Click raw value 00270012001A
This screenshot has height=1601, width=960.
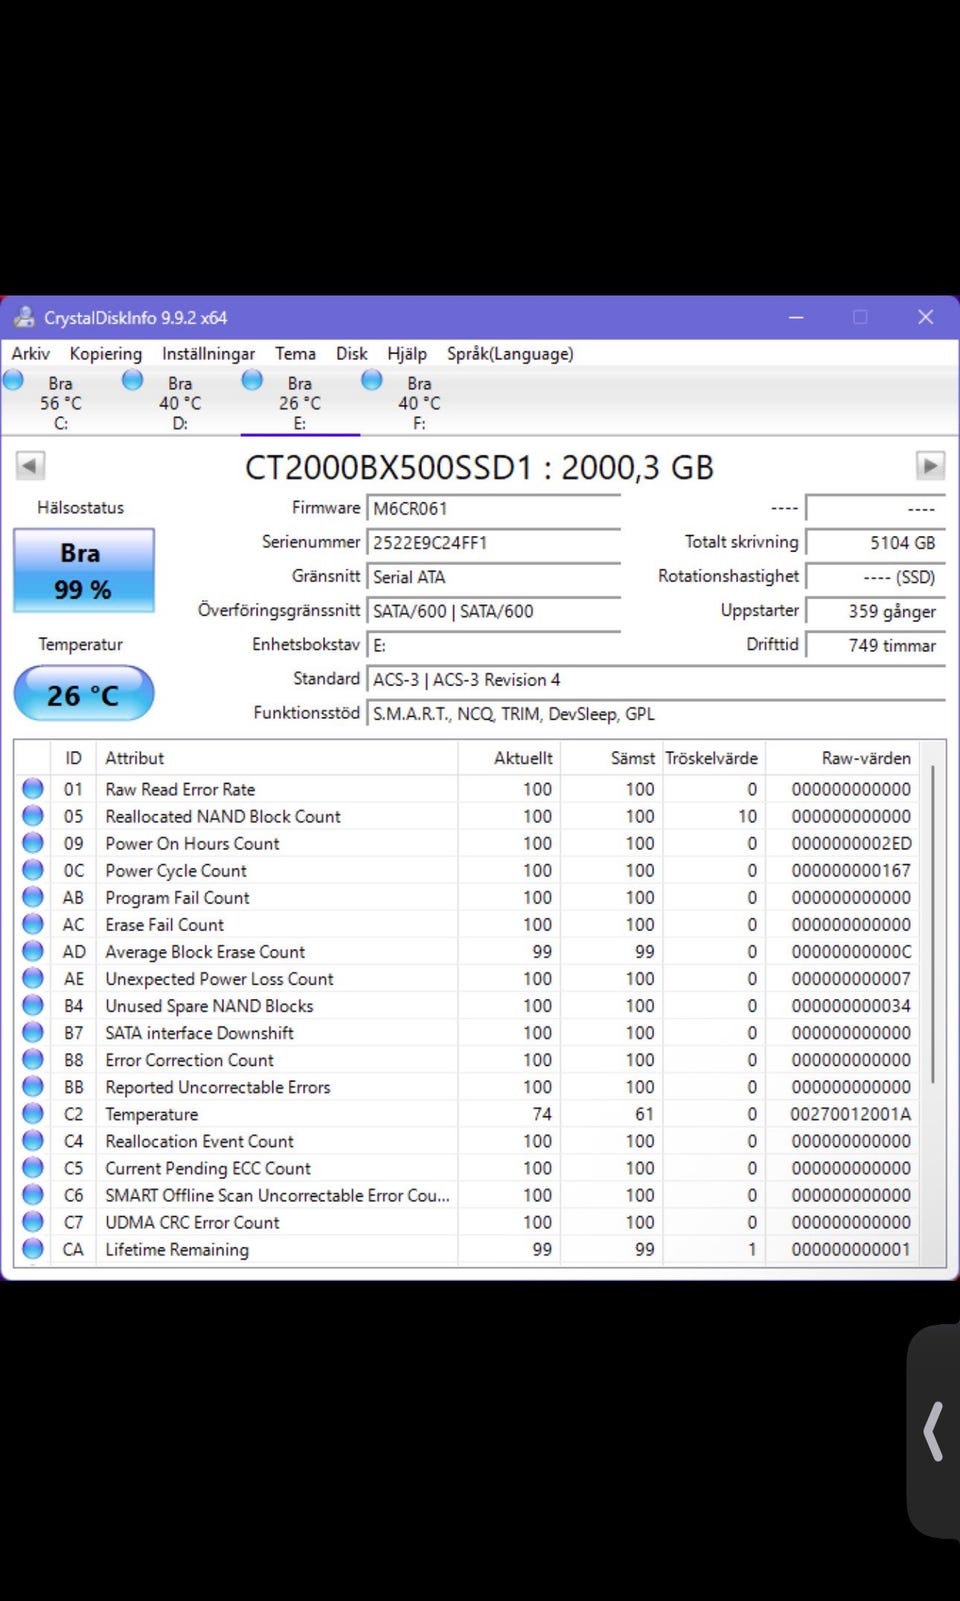pyautogui.click(x=851, y=1113)
